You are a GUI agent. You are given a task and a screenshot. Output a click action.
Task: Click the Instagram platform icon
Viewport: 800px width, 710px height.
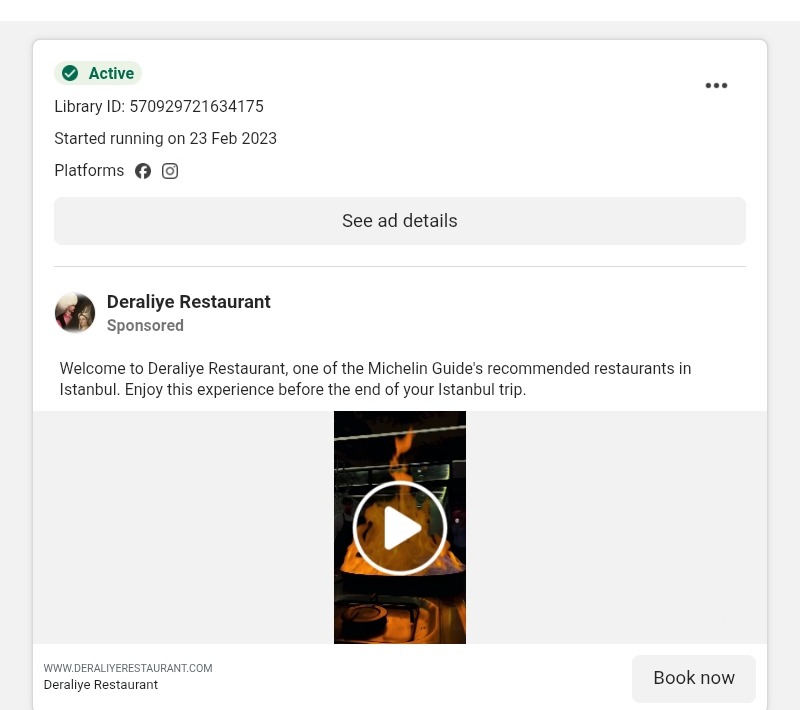click(x=170, y=171)
